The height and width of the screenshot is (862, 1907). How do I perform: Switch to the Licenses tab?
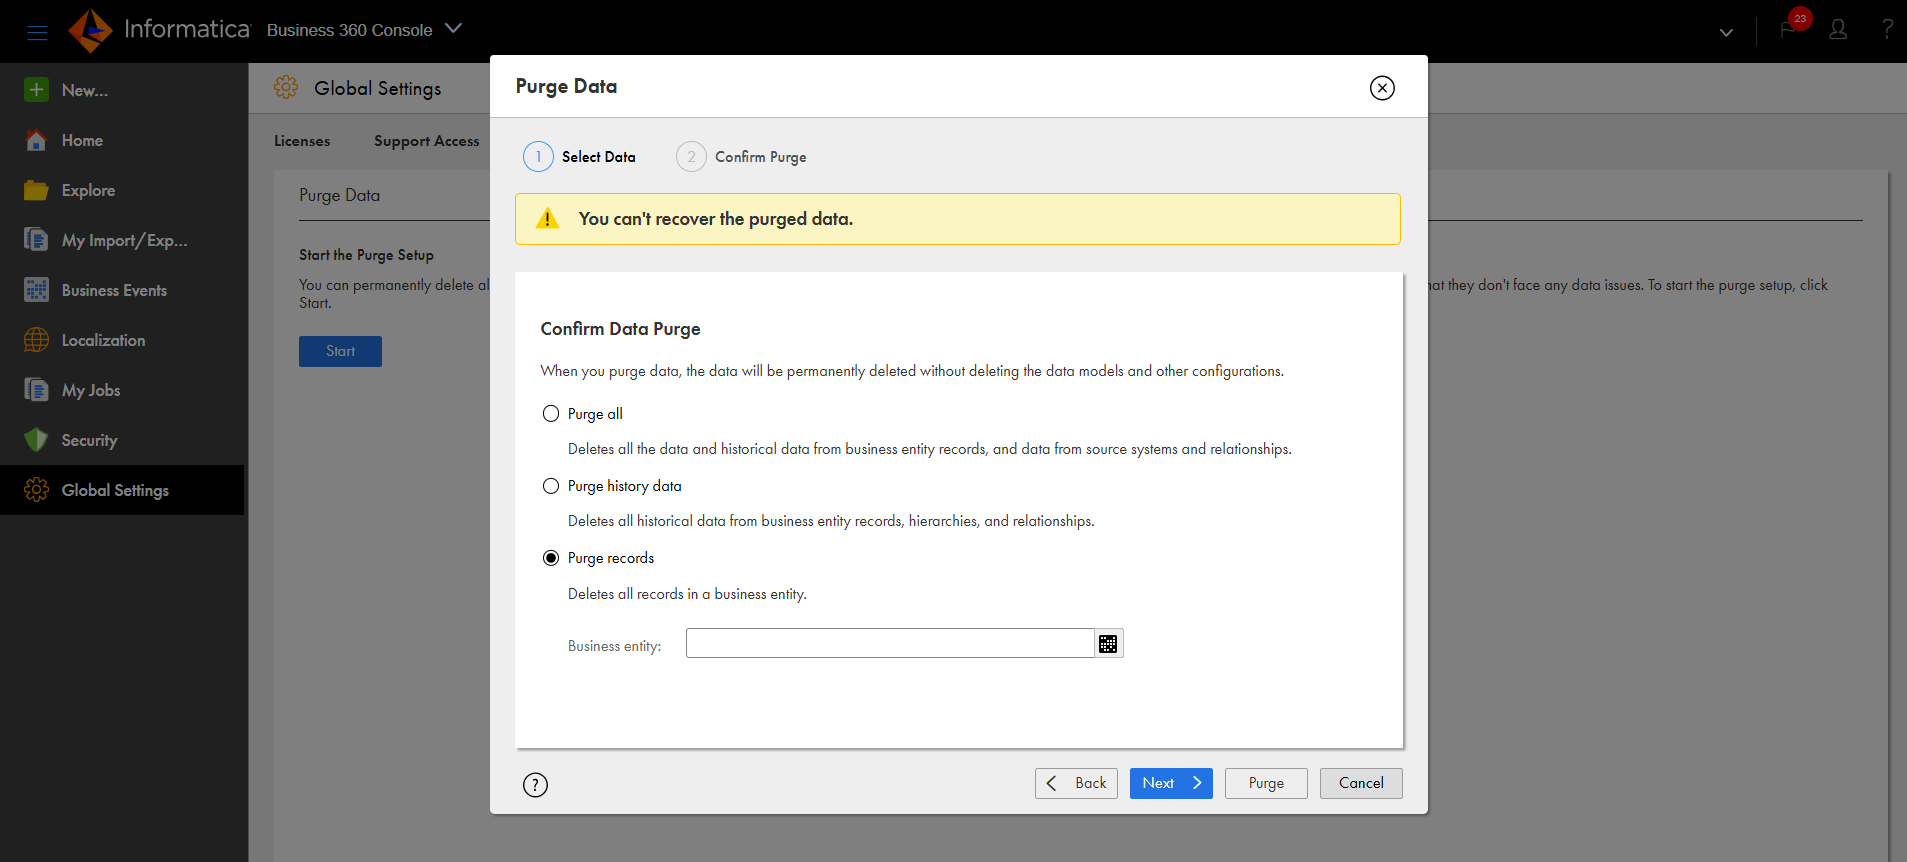pos(302,141)
